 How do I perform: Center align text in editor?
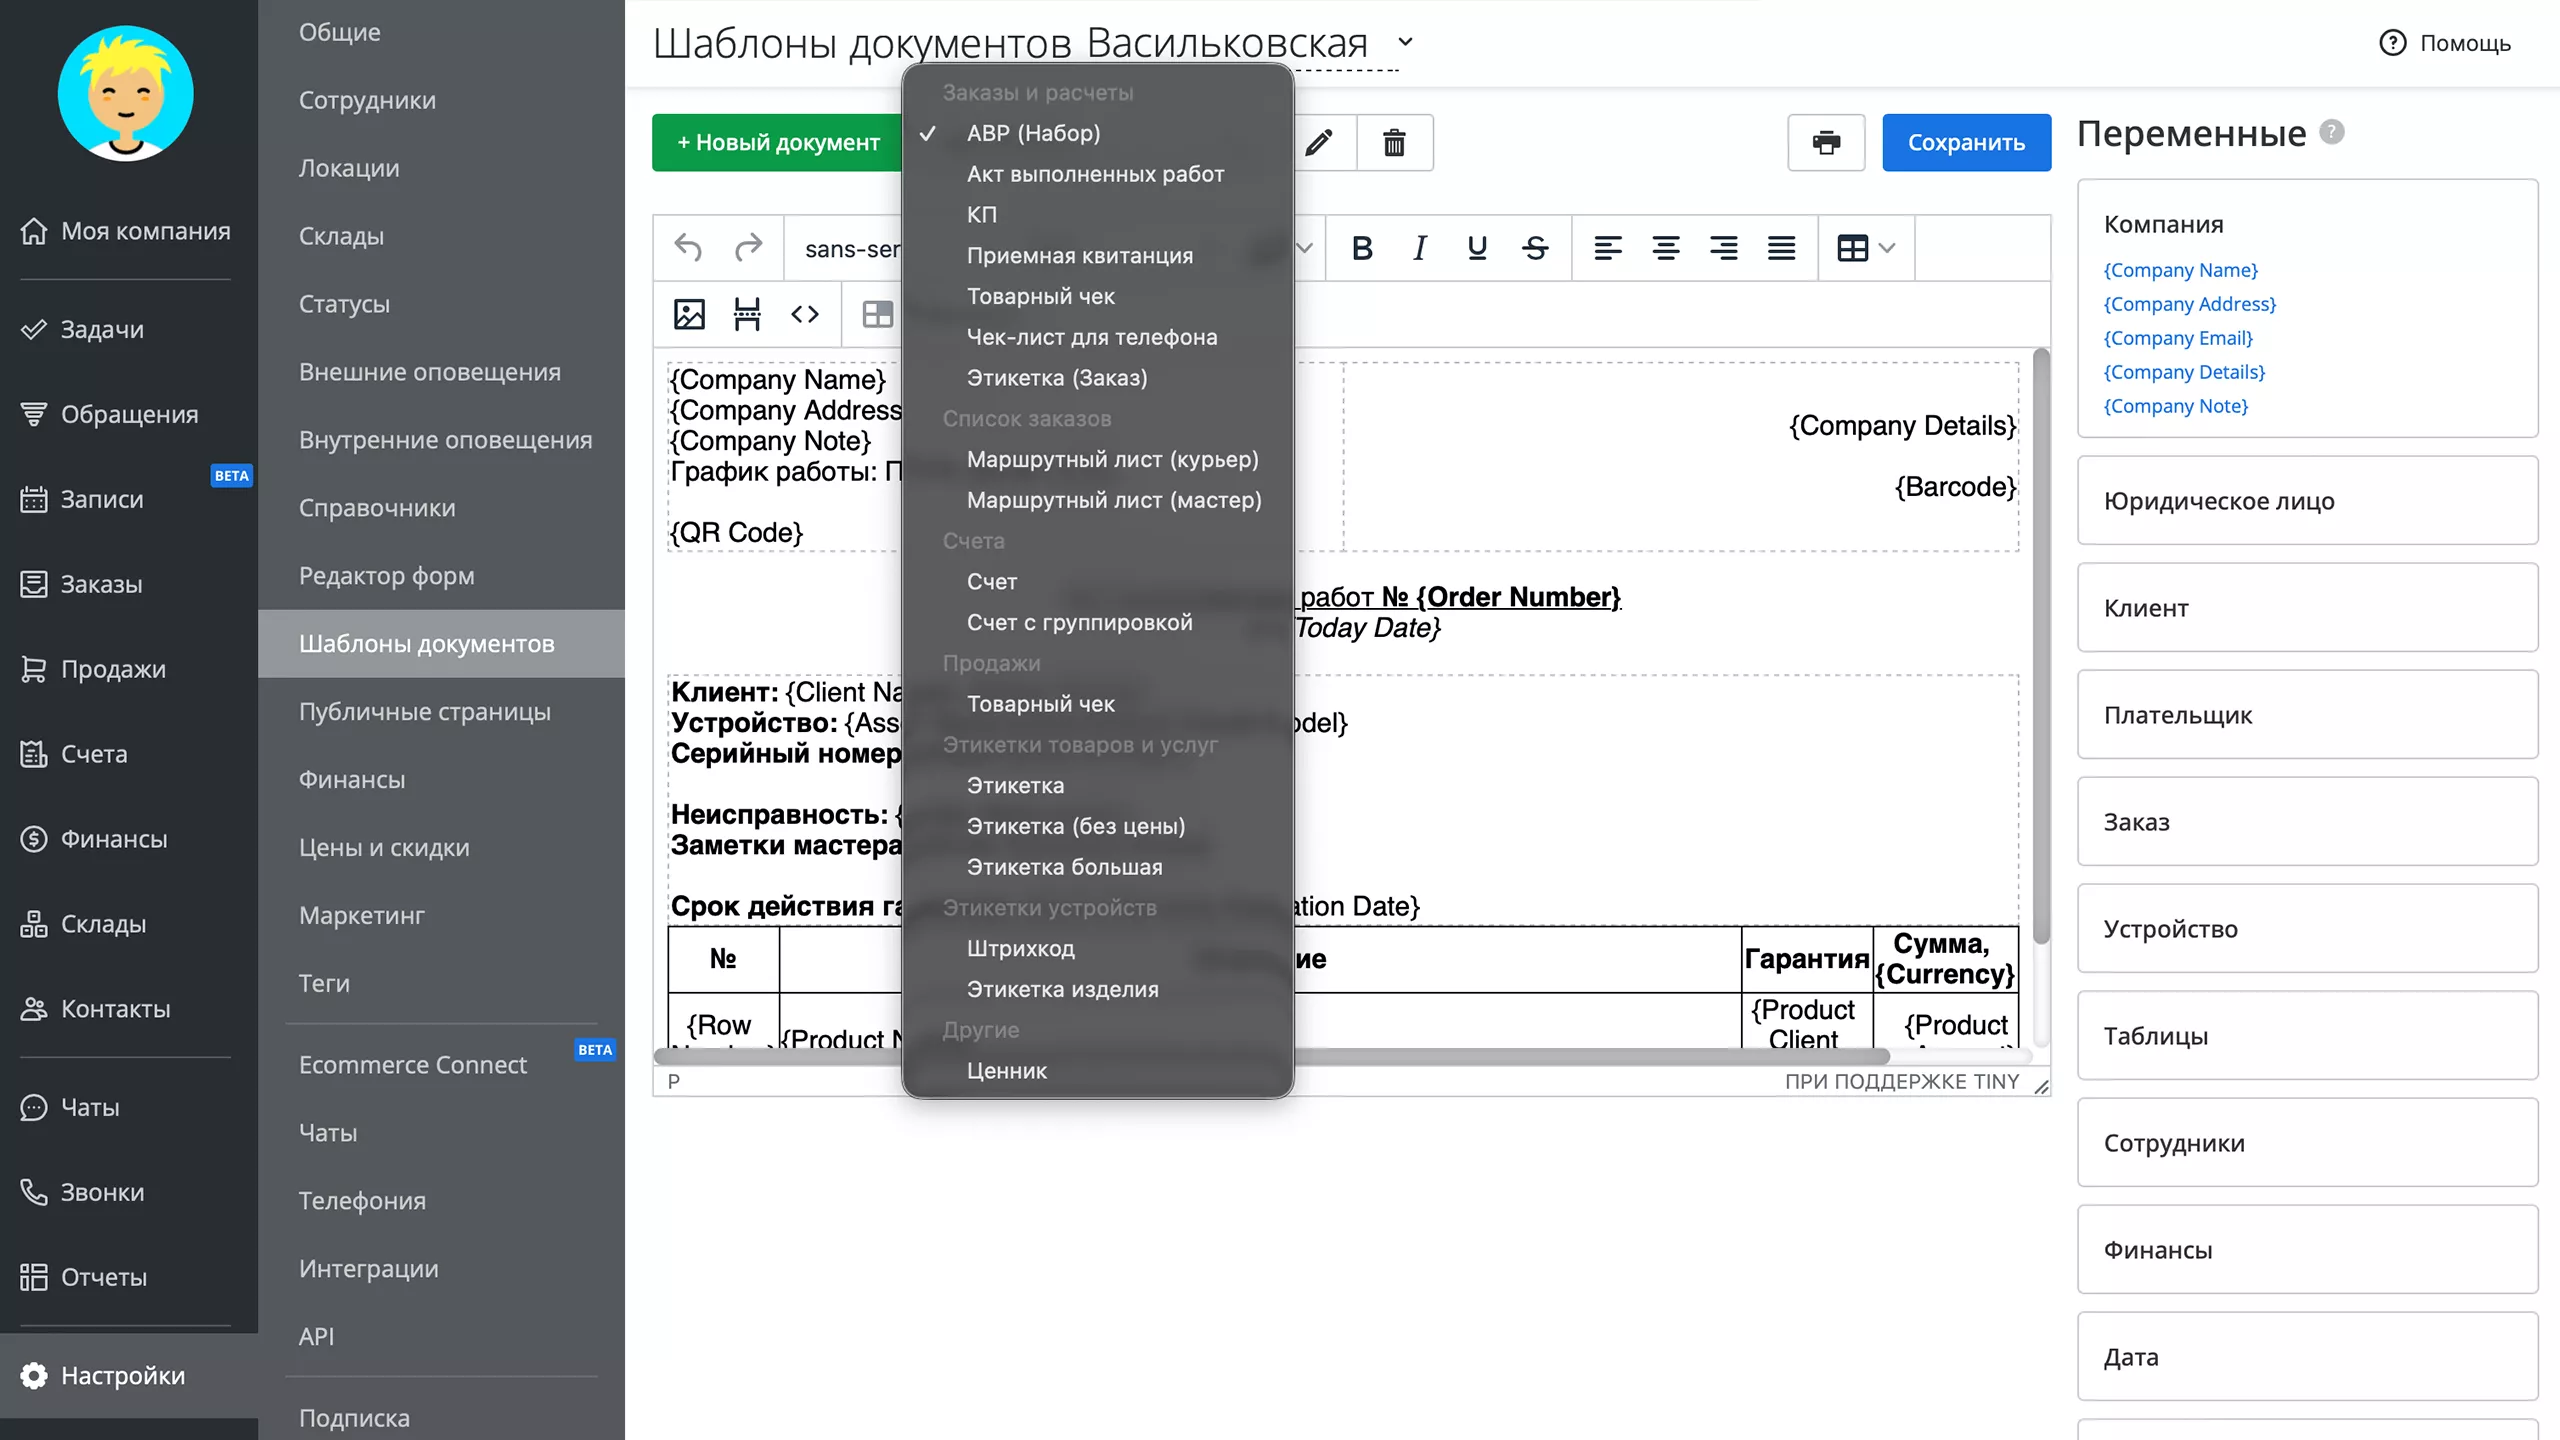pyautogui.click(x=1665, y=248)
